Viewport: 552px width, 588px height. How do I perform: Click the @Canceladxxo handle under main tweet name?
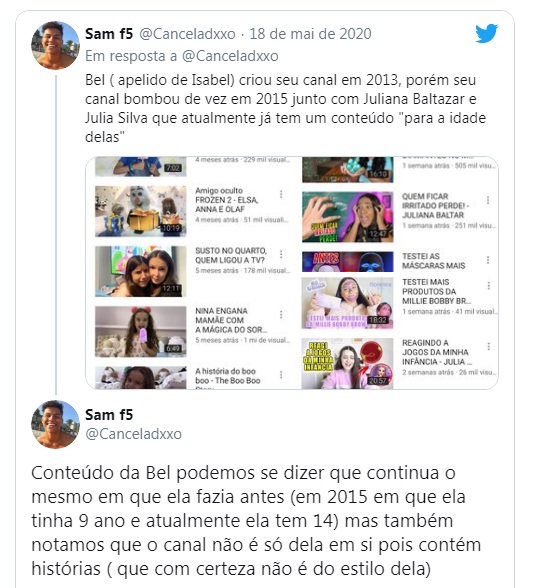click(134, 434)
